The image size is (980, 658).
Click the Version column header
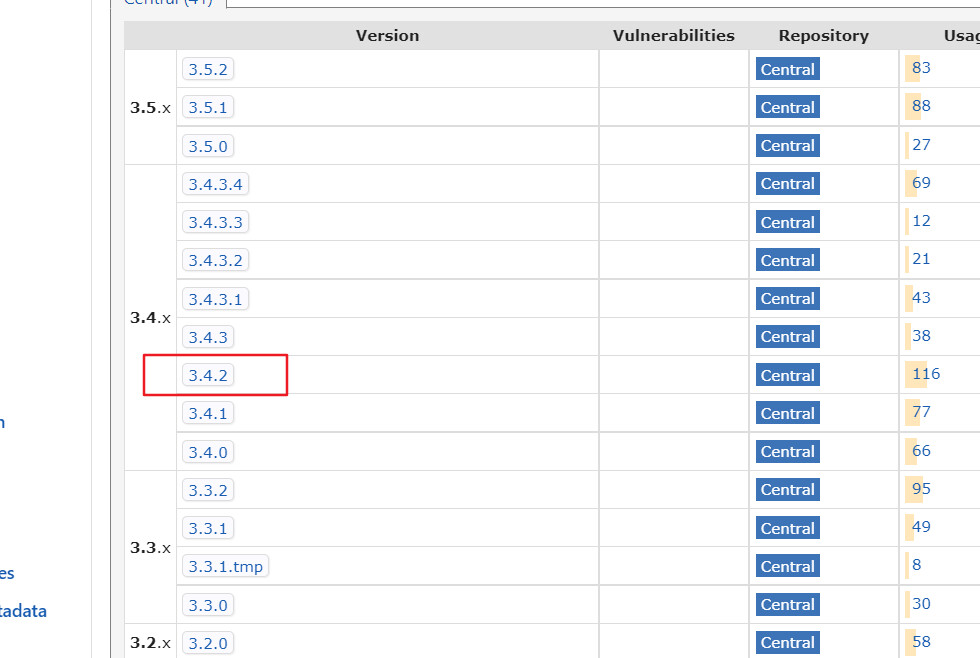point(388,36)
